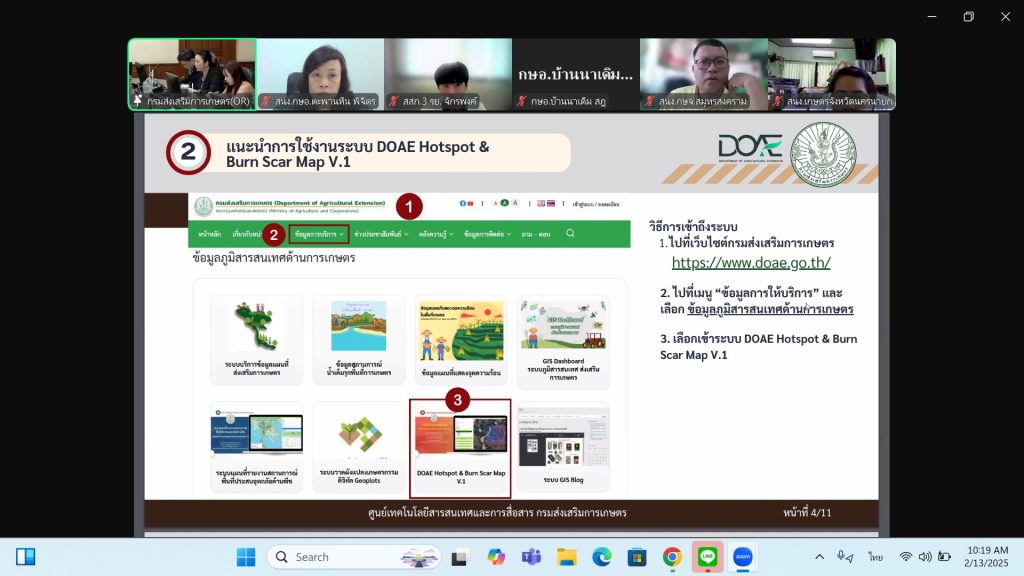
Task: Click the Department of Agricultural Extension site title
Action: [300, 203]
